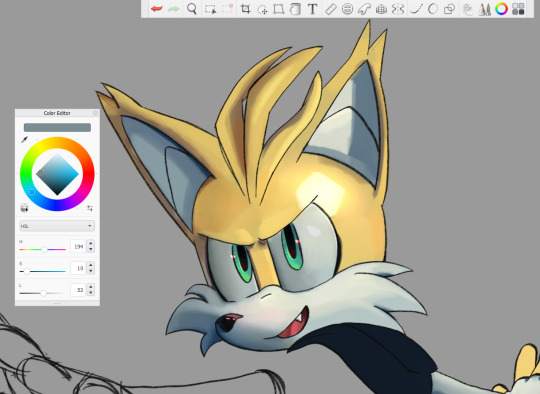
Task: Undo the last stroke with the red arrow
Action: tap(157, 9)
